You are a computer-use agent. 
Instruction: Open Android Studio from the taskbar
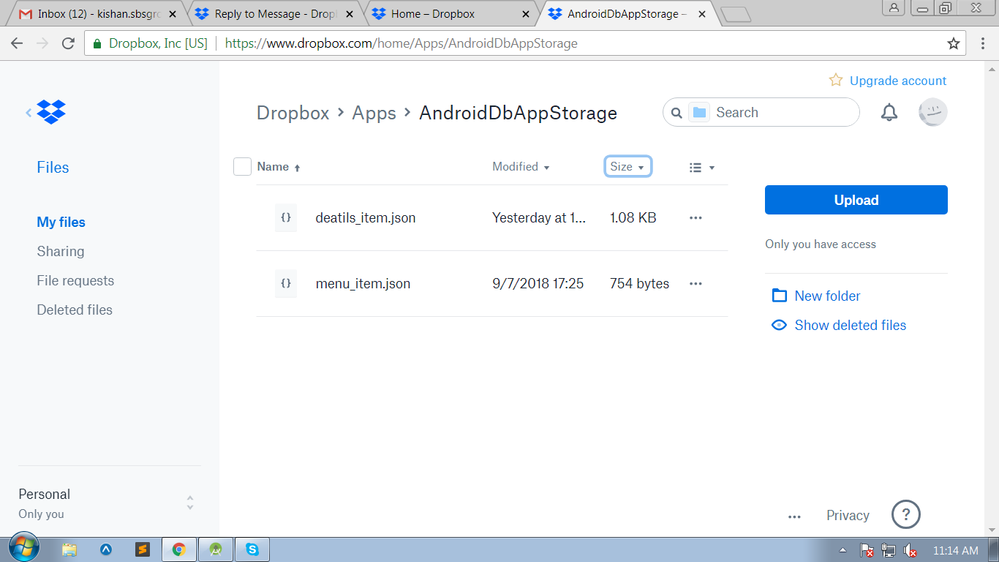215,549
